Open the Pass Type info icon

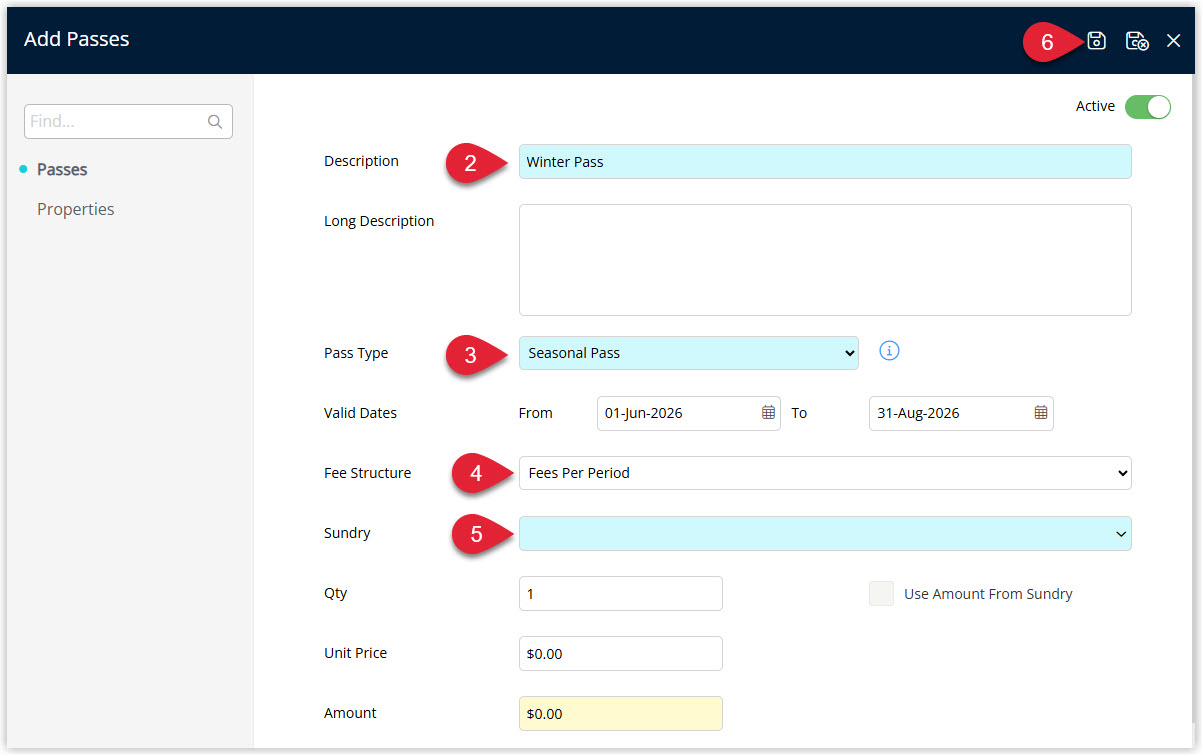click(x=889, y=351)
